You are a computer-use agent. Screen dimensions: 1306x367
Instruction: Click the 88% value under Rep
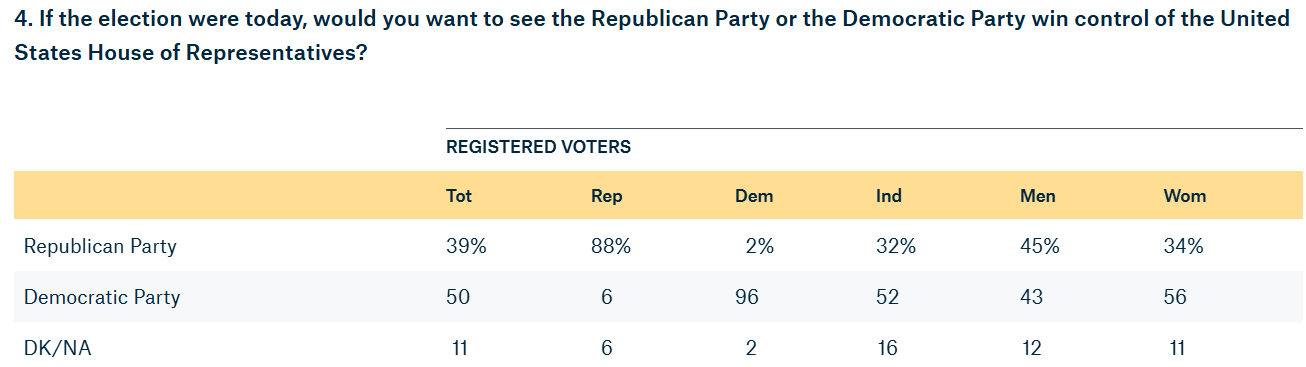click(x=611, y=246)
